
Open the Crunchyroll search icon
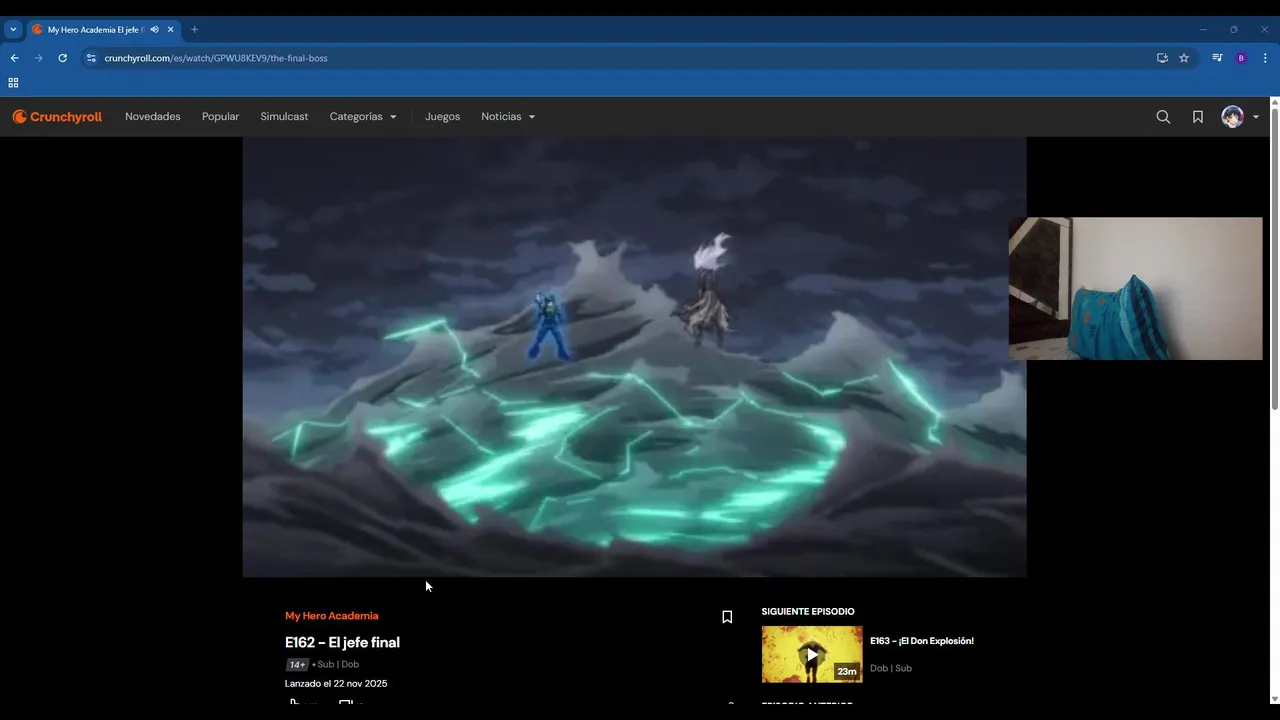pos(1163,117)
